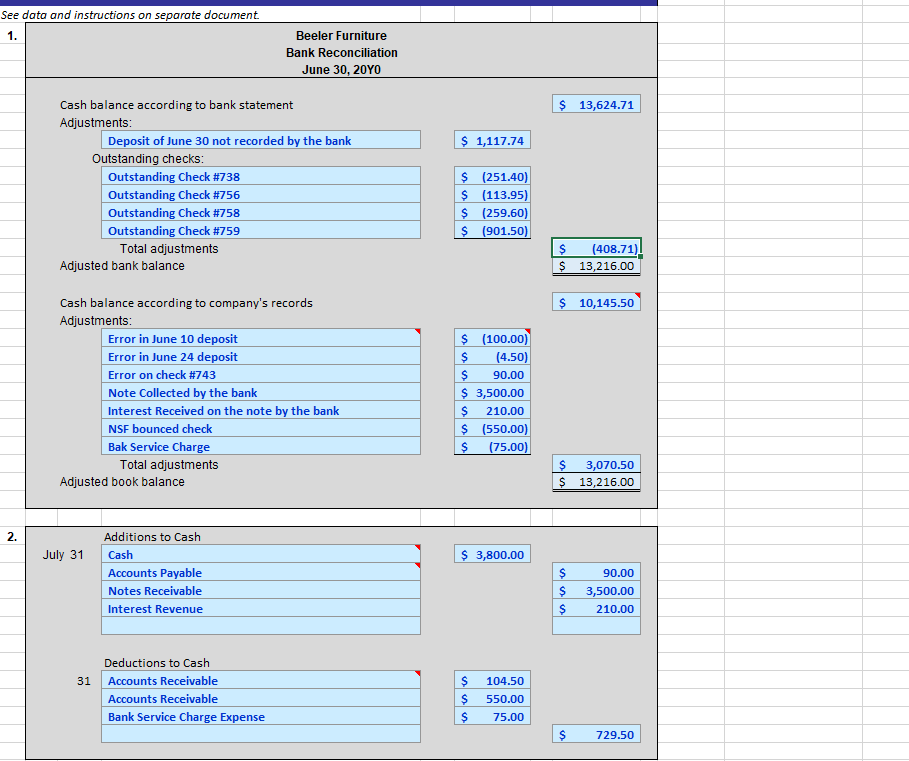Click the Outstanding Check #738 cell

[260, 176]
